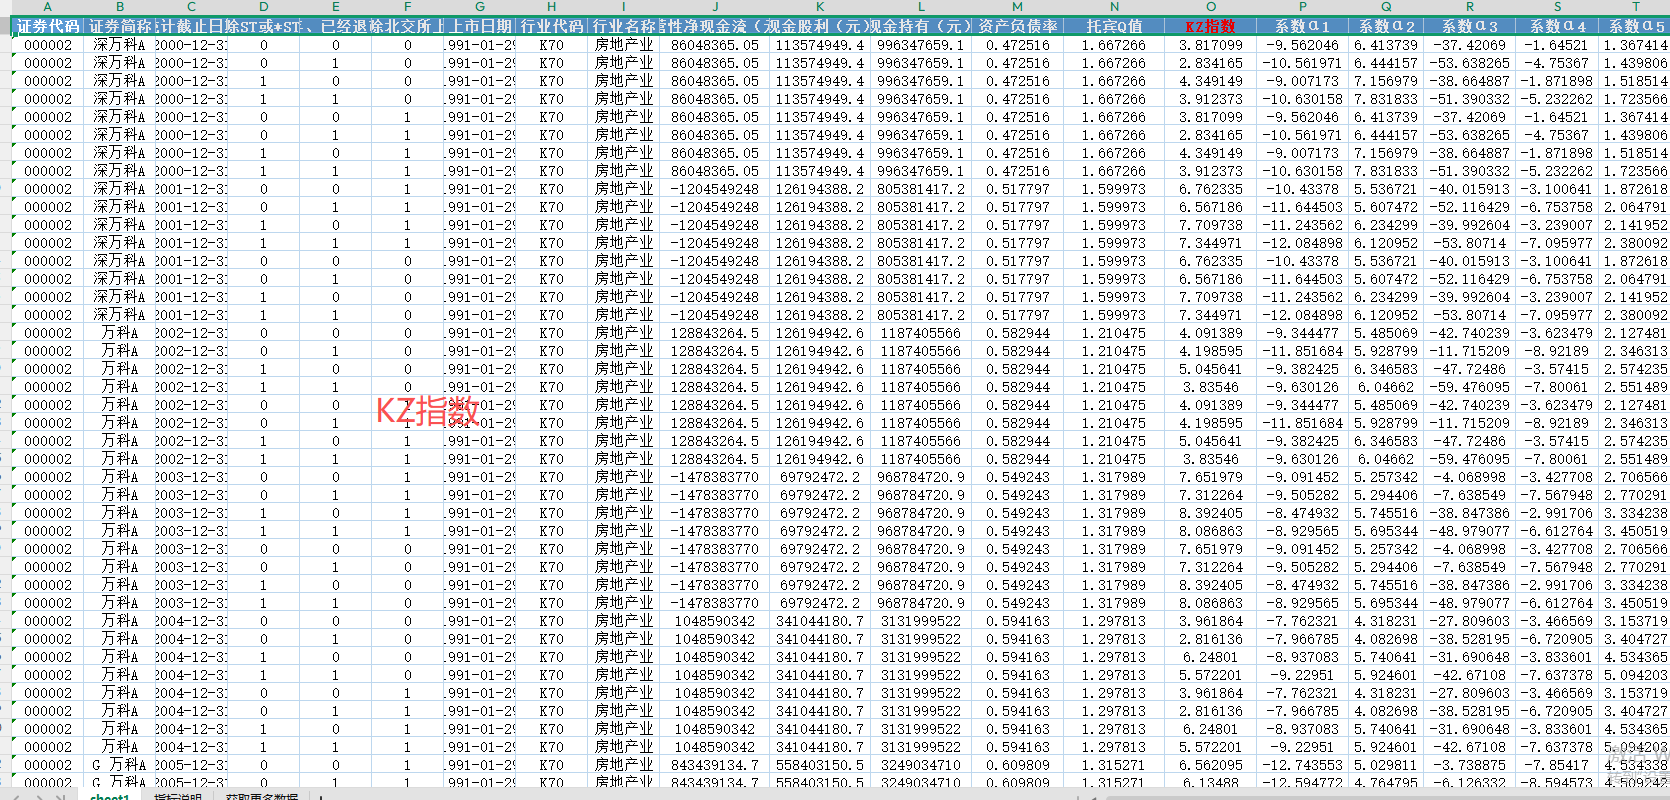
Task: Select column I by its letter header
Action: tap(623, 7)
